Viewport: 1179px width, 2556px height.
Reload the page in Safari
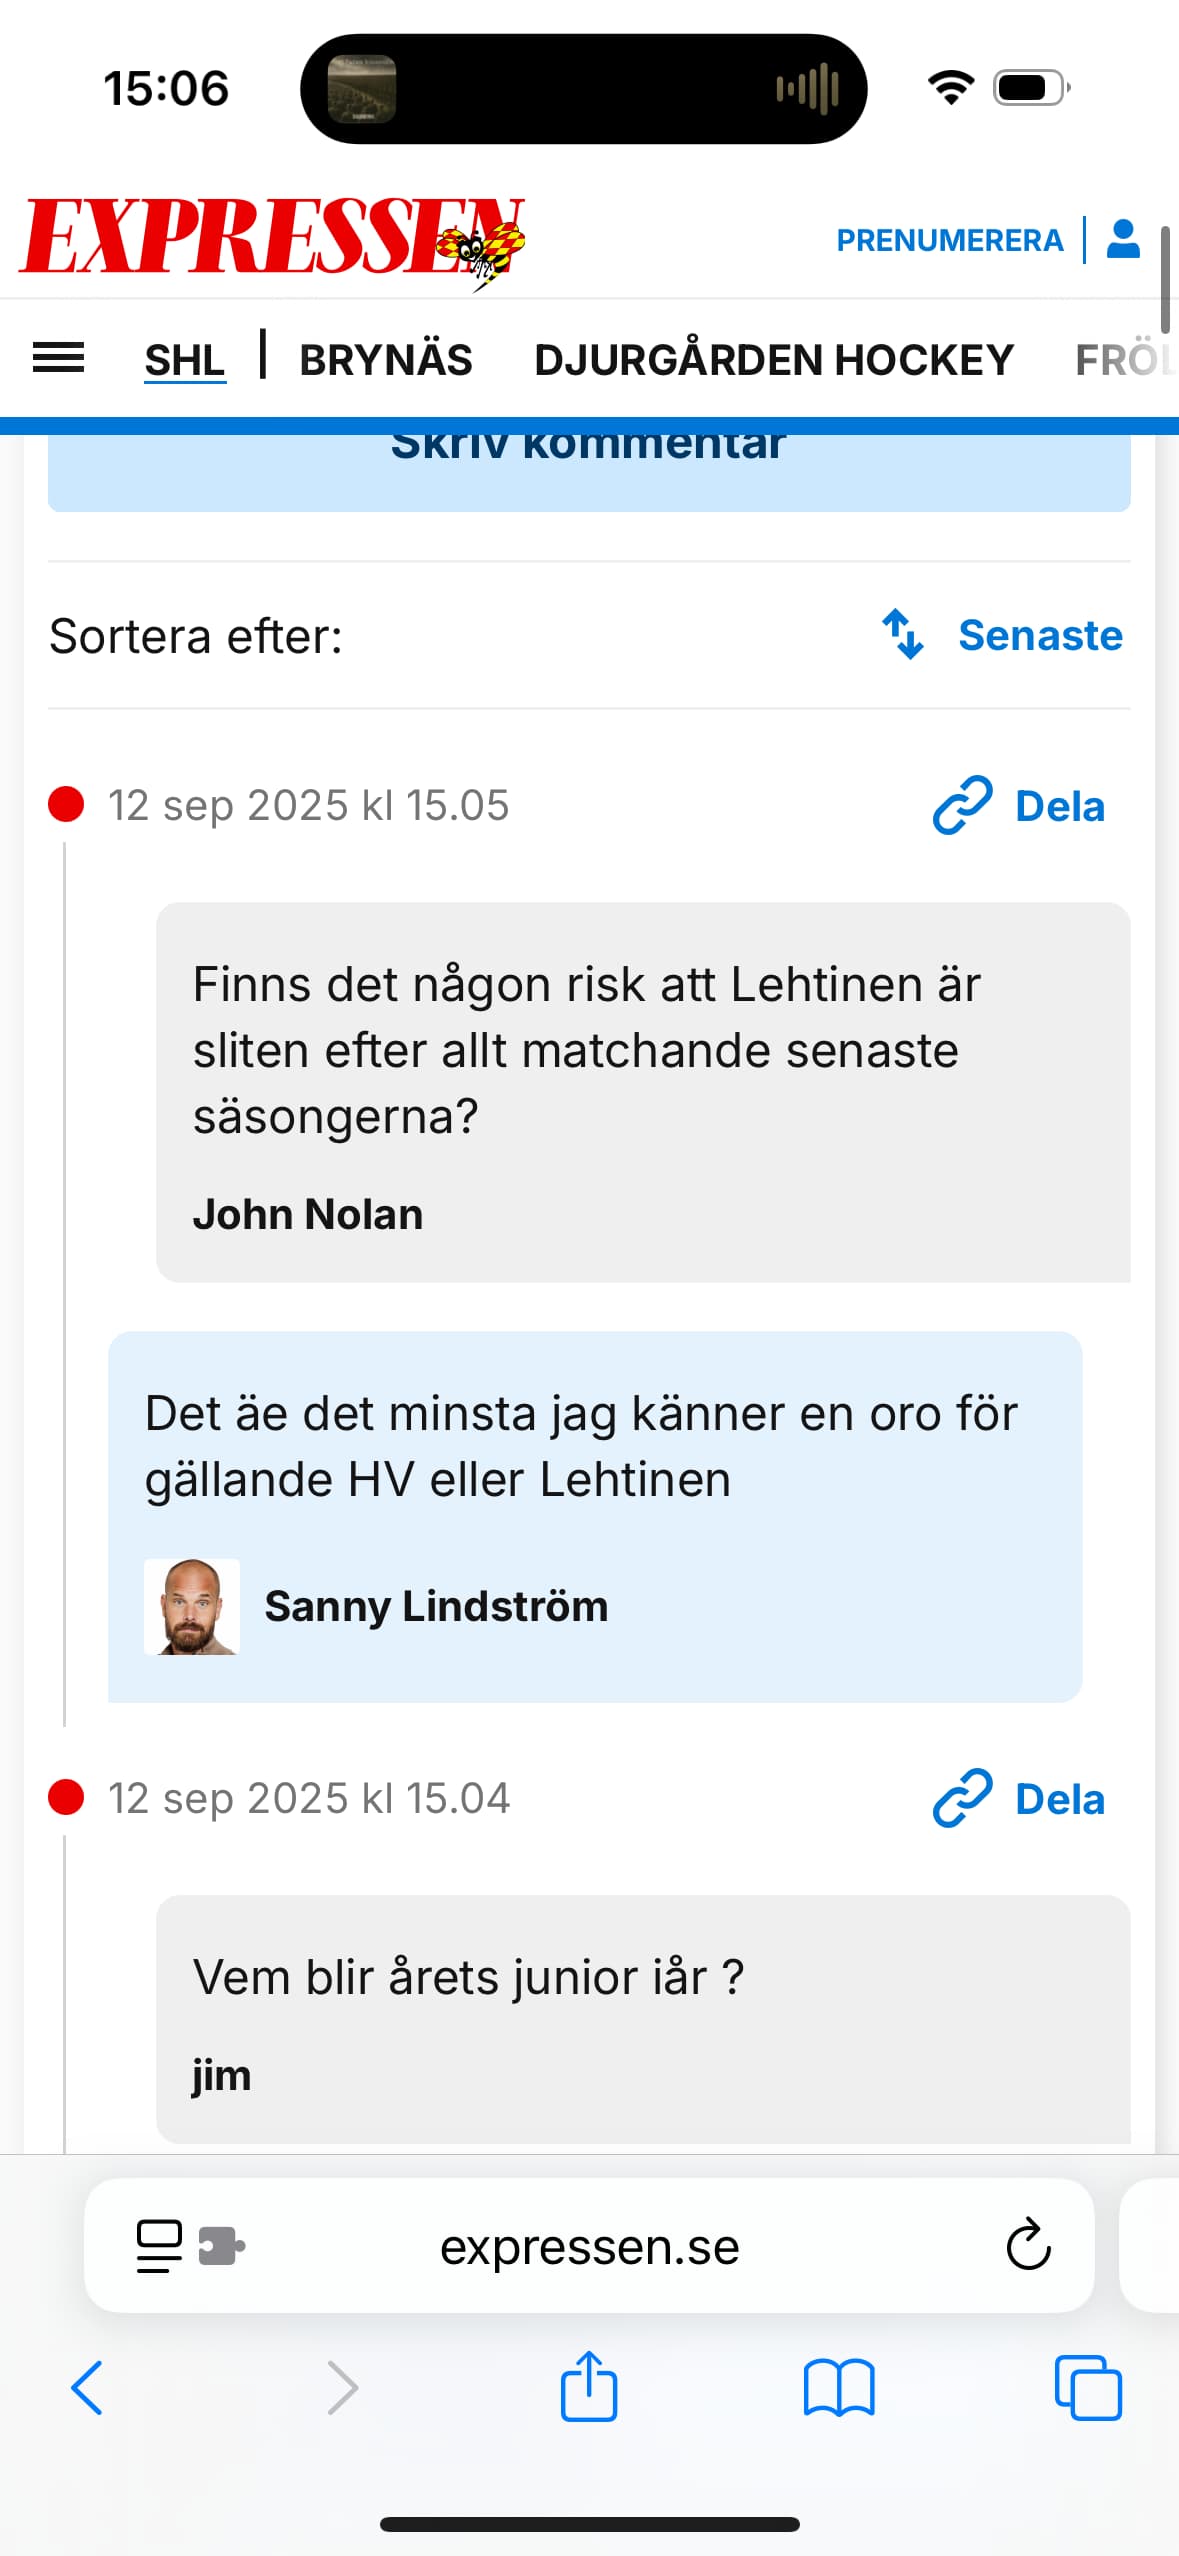point(1027,2245)
